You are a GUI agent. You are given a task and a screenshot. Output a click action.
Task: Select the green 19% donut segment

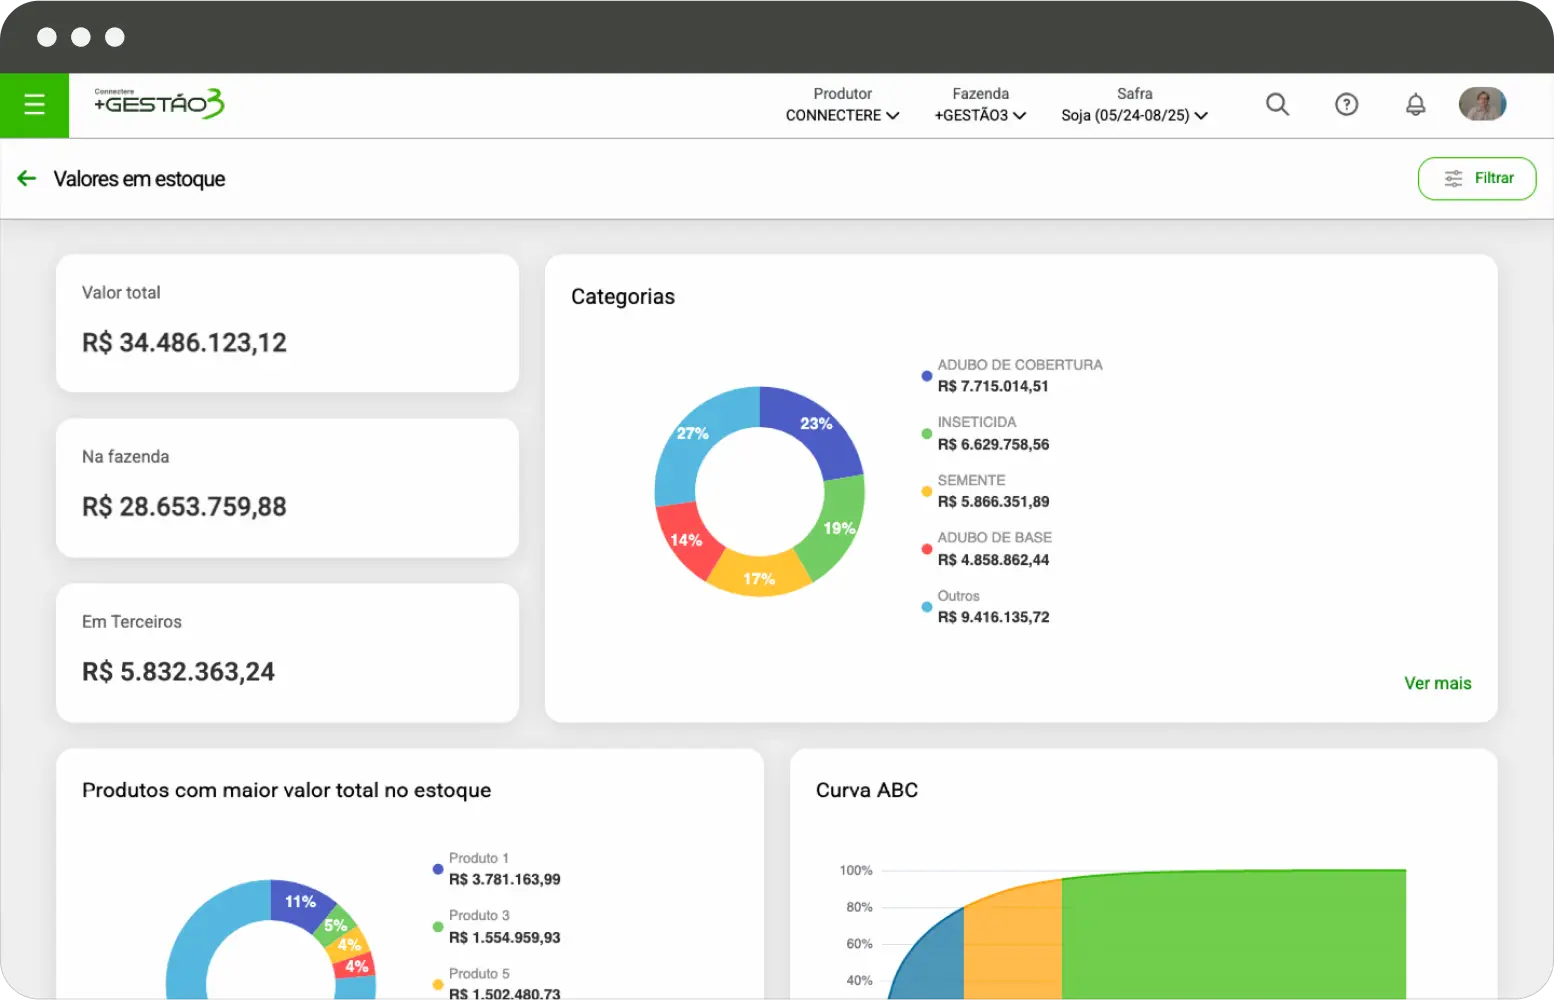(838, 525)
